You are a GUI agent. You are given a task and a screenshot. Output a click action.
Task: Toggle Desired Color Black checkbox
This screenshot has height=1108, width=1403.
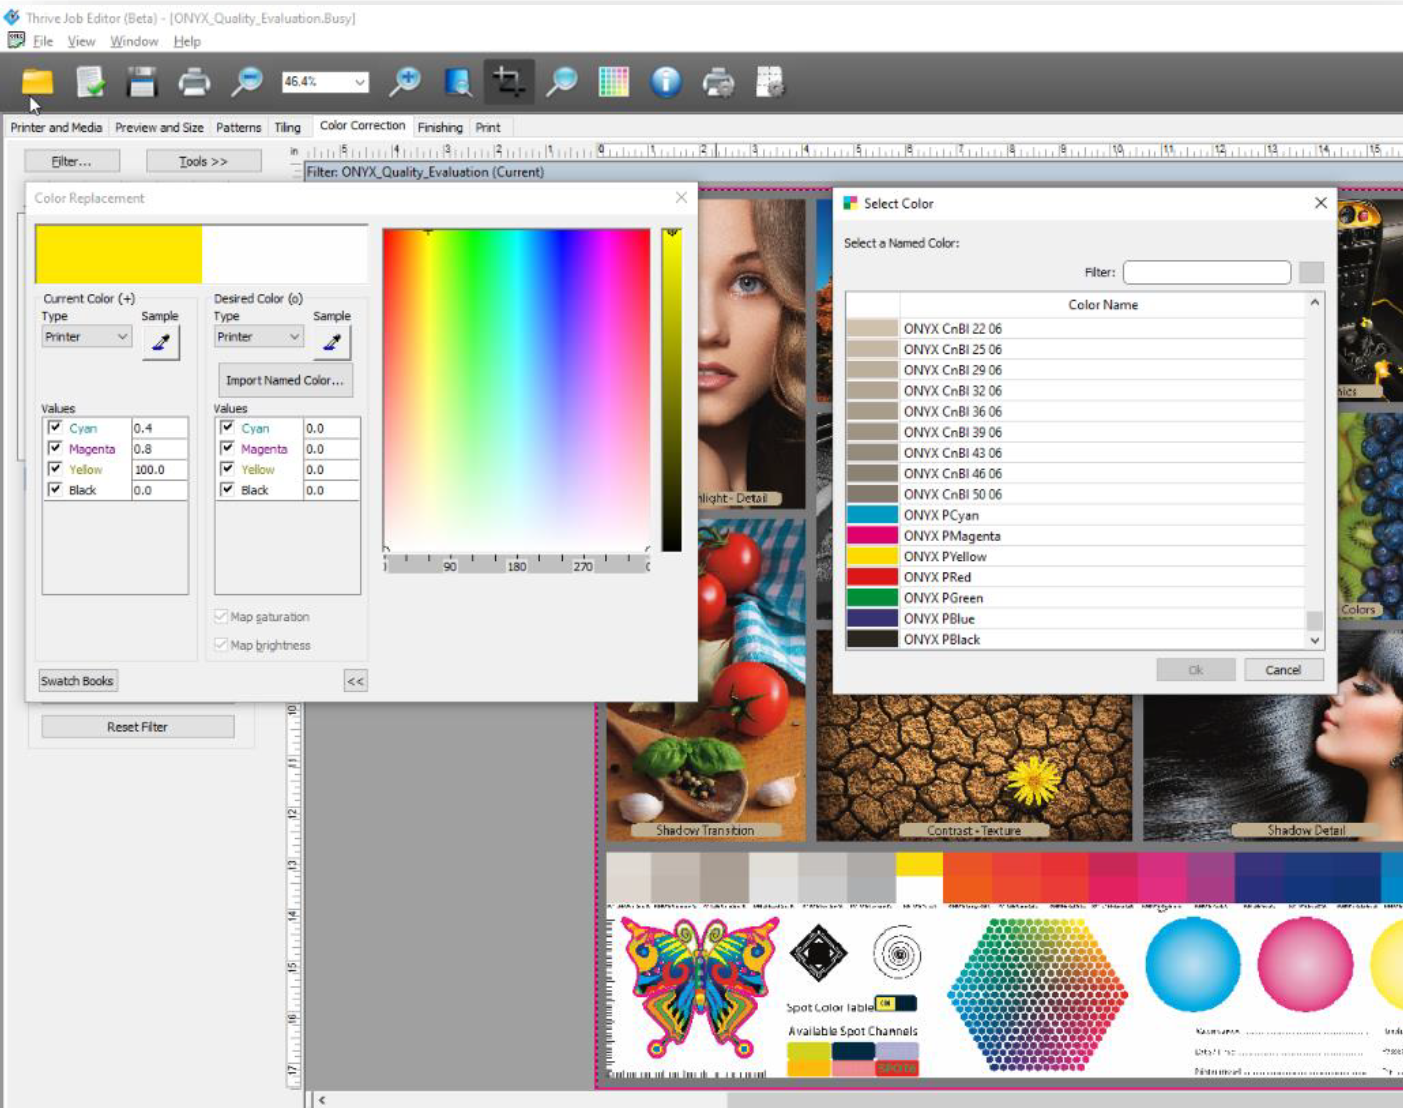coord(228,490)
